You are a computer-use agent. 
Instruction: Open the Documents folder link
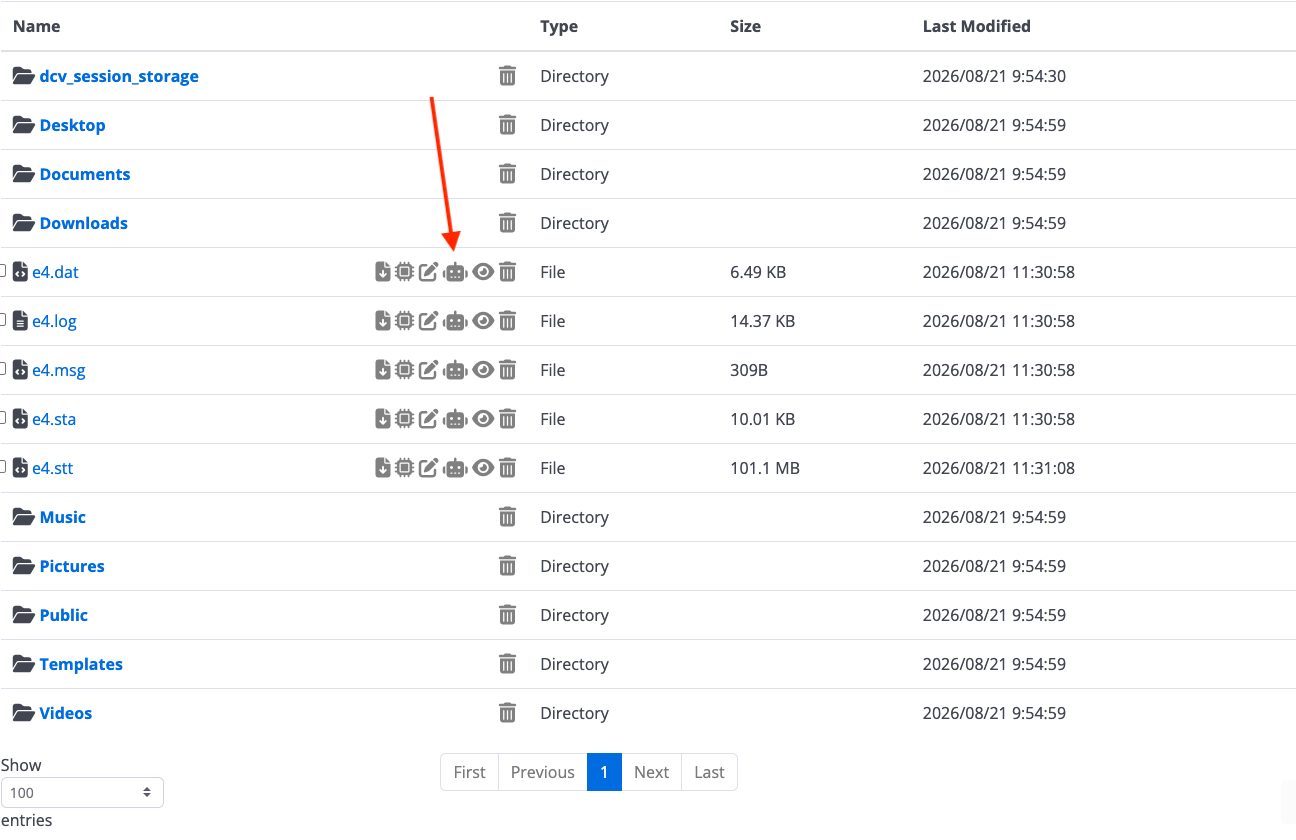click(x=85, y=174)
